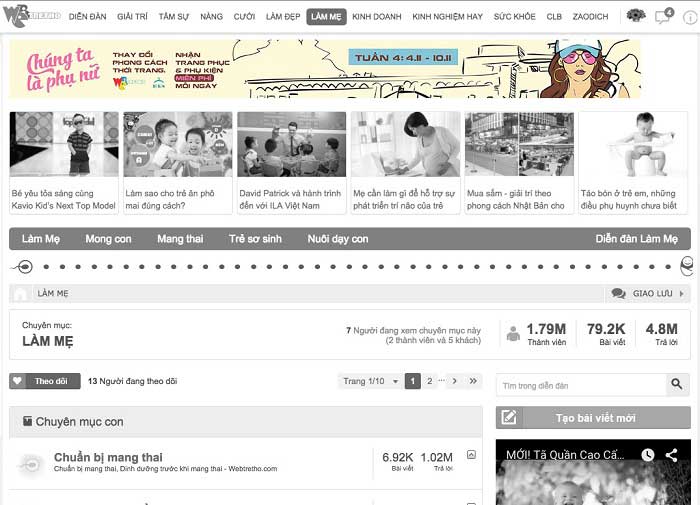Image resolution: width=700 pixels, height=505 pixels.
Task: Open KINH DOANH menu
Action: 377,17
